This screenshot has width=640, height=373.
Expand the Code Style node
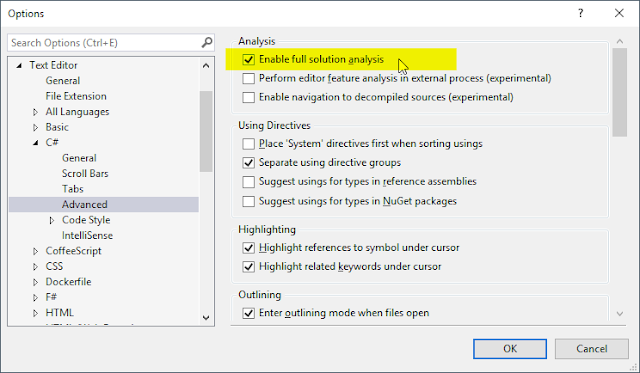tap(52, 220)
